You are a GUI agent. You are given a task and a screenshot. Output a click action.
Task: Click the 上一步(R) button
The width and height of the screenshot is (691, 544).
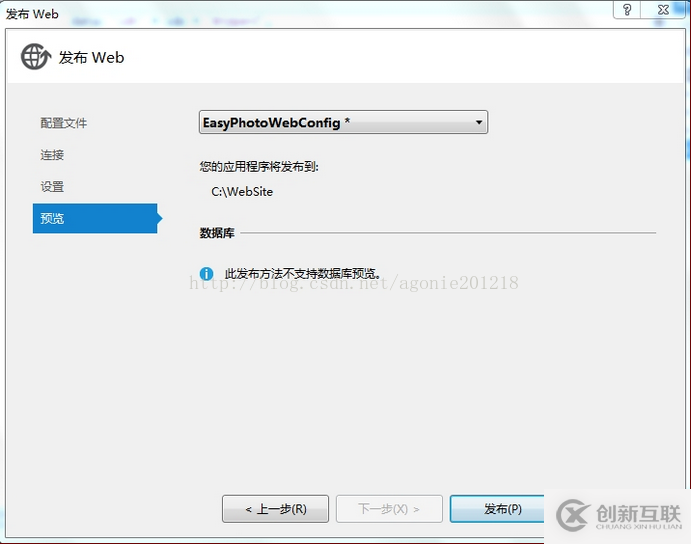pyautogui.click(x=275, y=509)
